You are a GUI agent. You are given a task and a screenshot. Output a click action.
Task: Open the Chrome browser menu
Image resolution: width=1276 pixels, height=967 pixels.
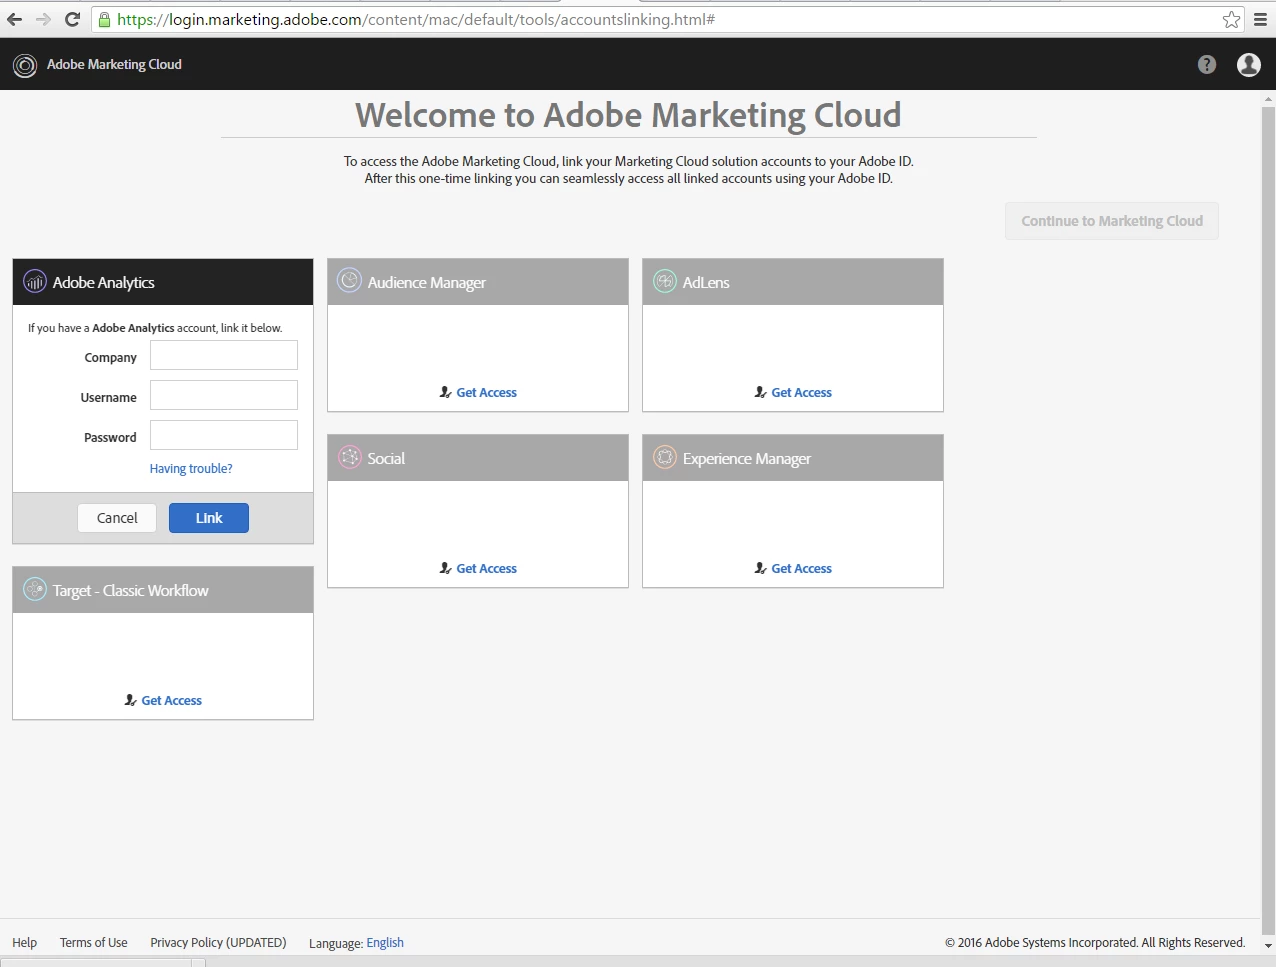click(1261, 19)
